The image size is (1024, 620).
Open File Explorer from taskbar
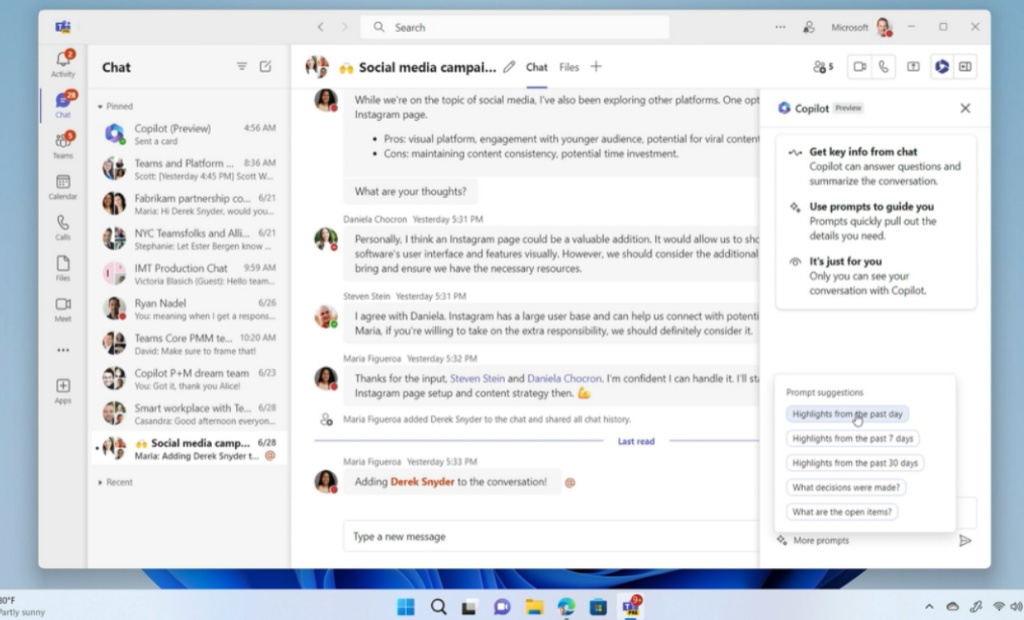pos(534,607)
